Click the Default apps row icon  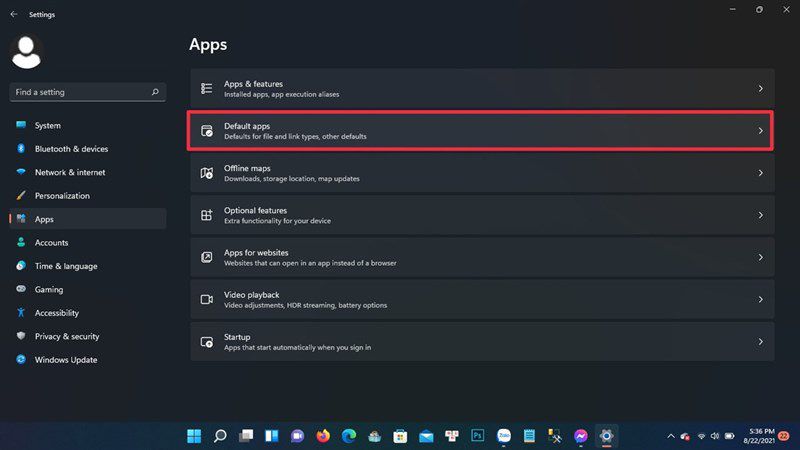(x=207, y=131)
